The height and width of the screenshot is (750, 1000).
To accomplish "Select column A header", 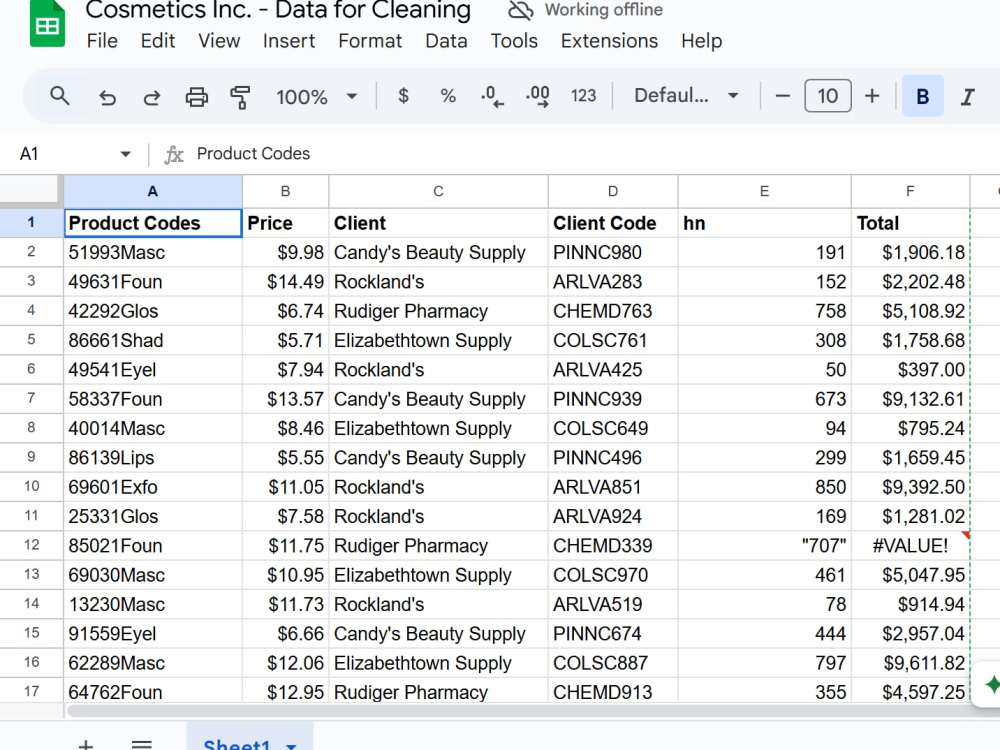I will [152, 191].
